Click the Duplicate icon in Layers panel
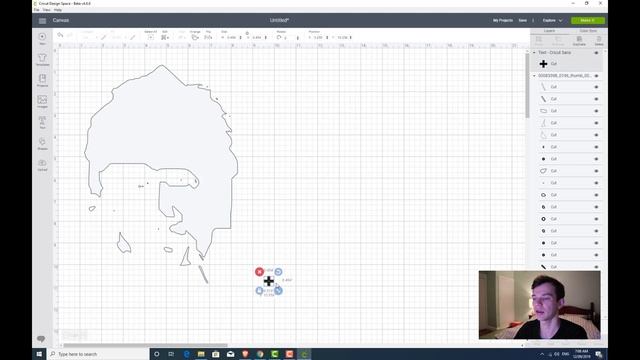Viewport: 640px width, 360px height. [x=579, y=40]
